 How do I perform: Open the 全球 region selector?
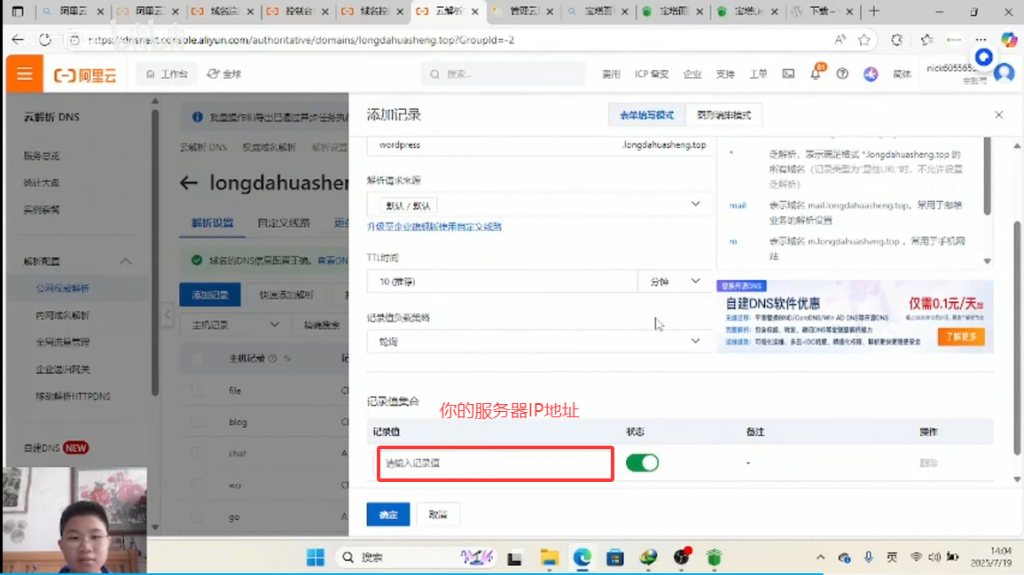224,74
